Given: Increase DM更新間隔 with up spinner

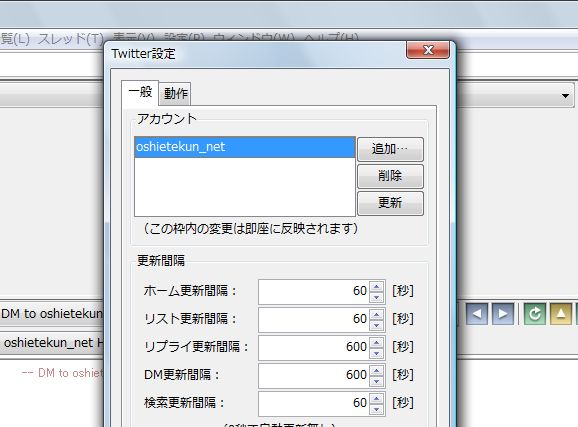Looking at the screenshot, I should pos(376,371).
